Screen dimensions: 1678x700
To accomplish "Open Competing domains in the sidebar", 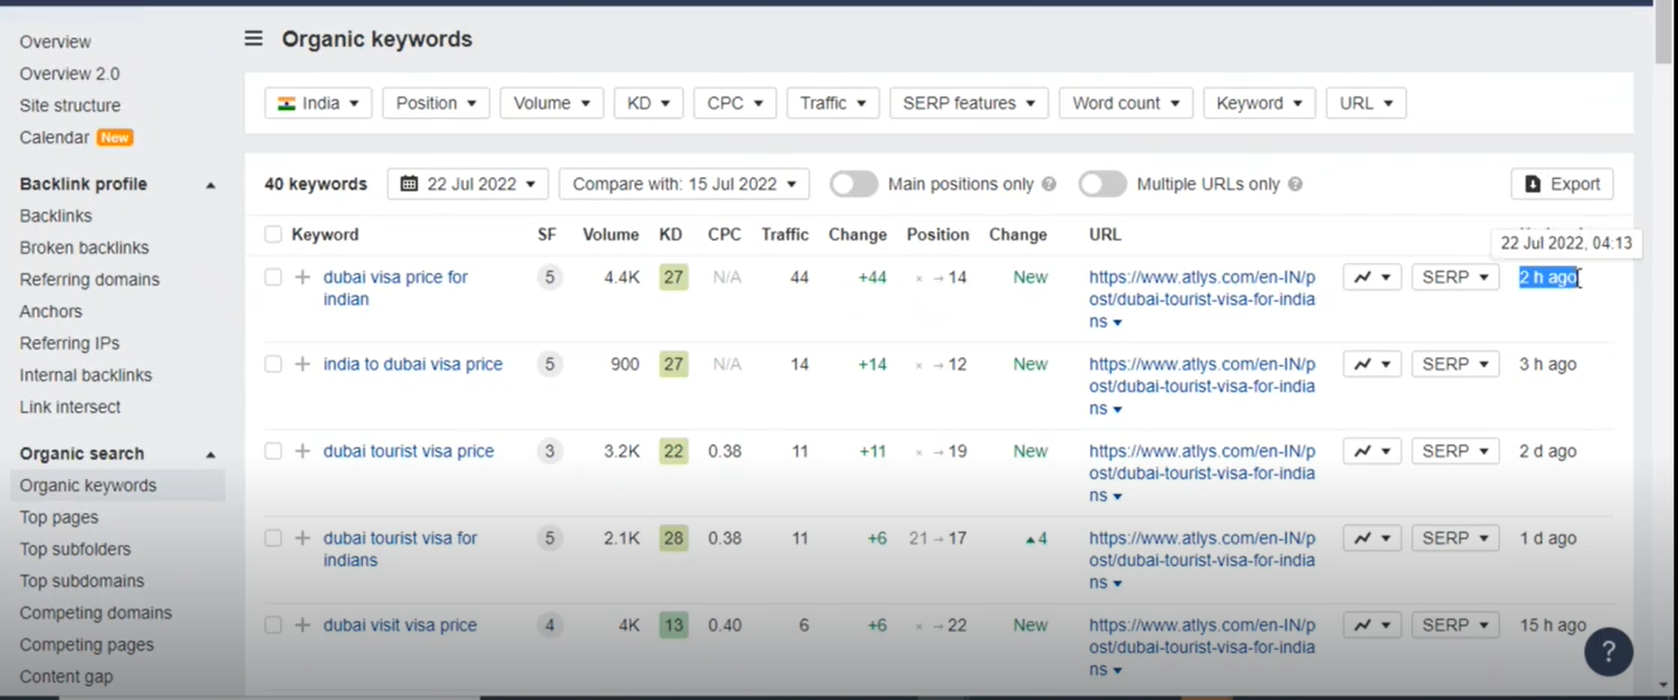I will [x=95, y=613].
